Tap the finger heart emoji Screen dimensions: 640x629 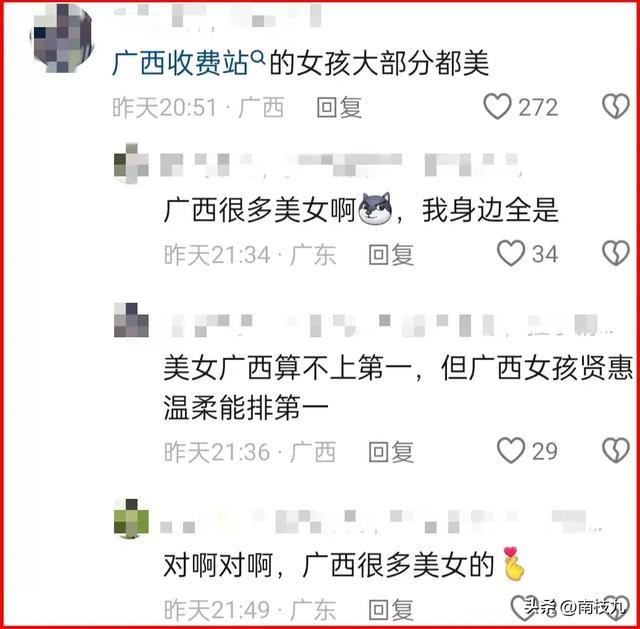click(x=513, y=563)
